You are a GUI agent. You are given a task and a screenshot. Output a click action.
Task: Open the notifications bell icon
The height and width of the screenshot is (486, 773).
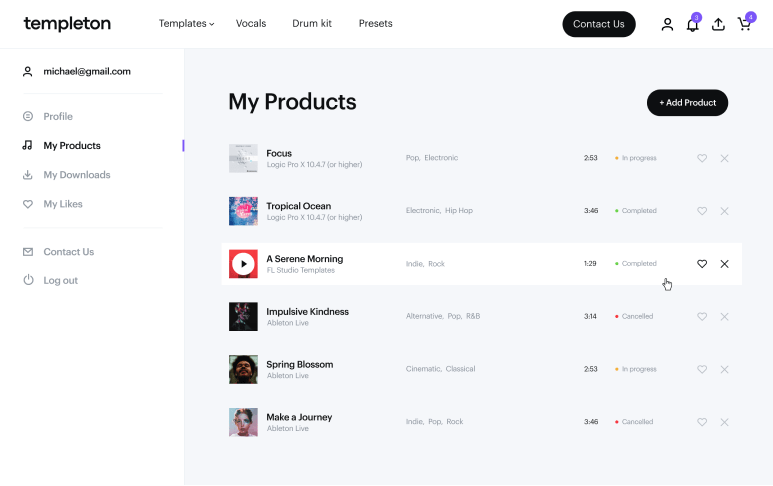692,25
